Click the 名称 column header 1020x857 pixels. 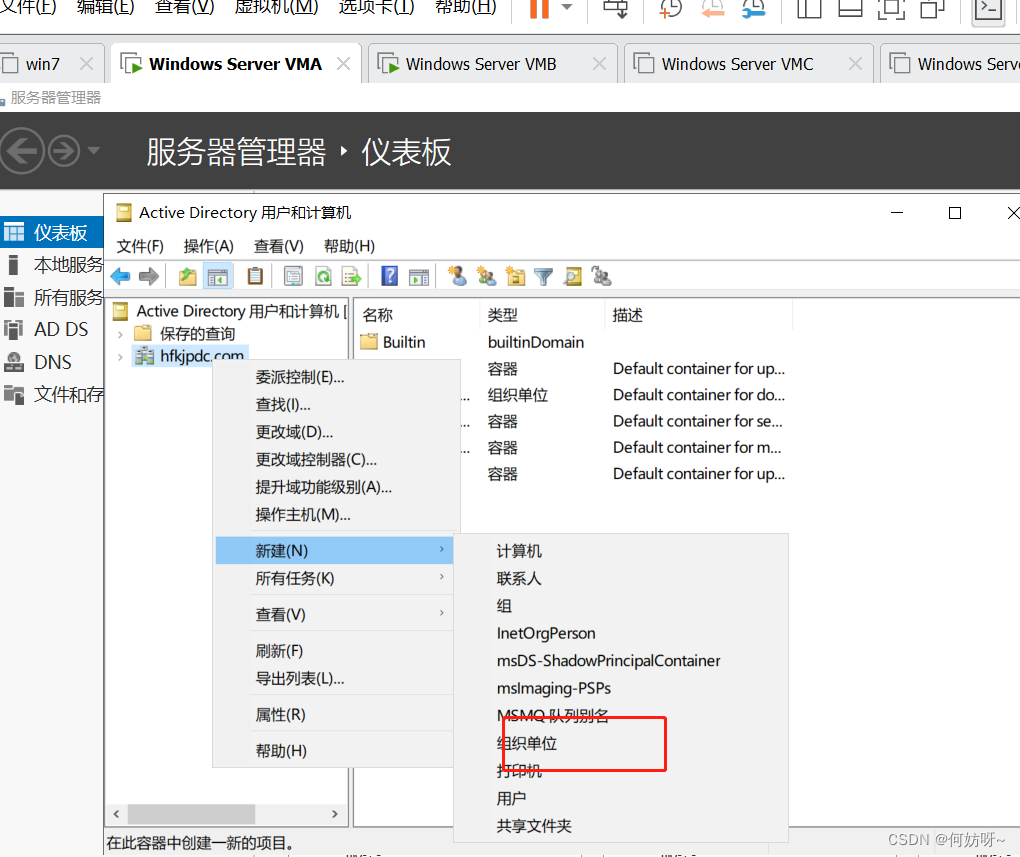coord(378,315)
